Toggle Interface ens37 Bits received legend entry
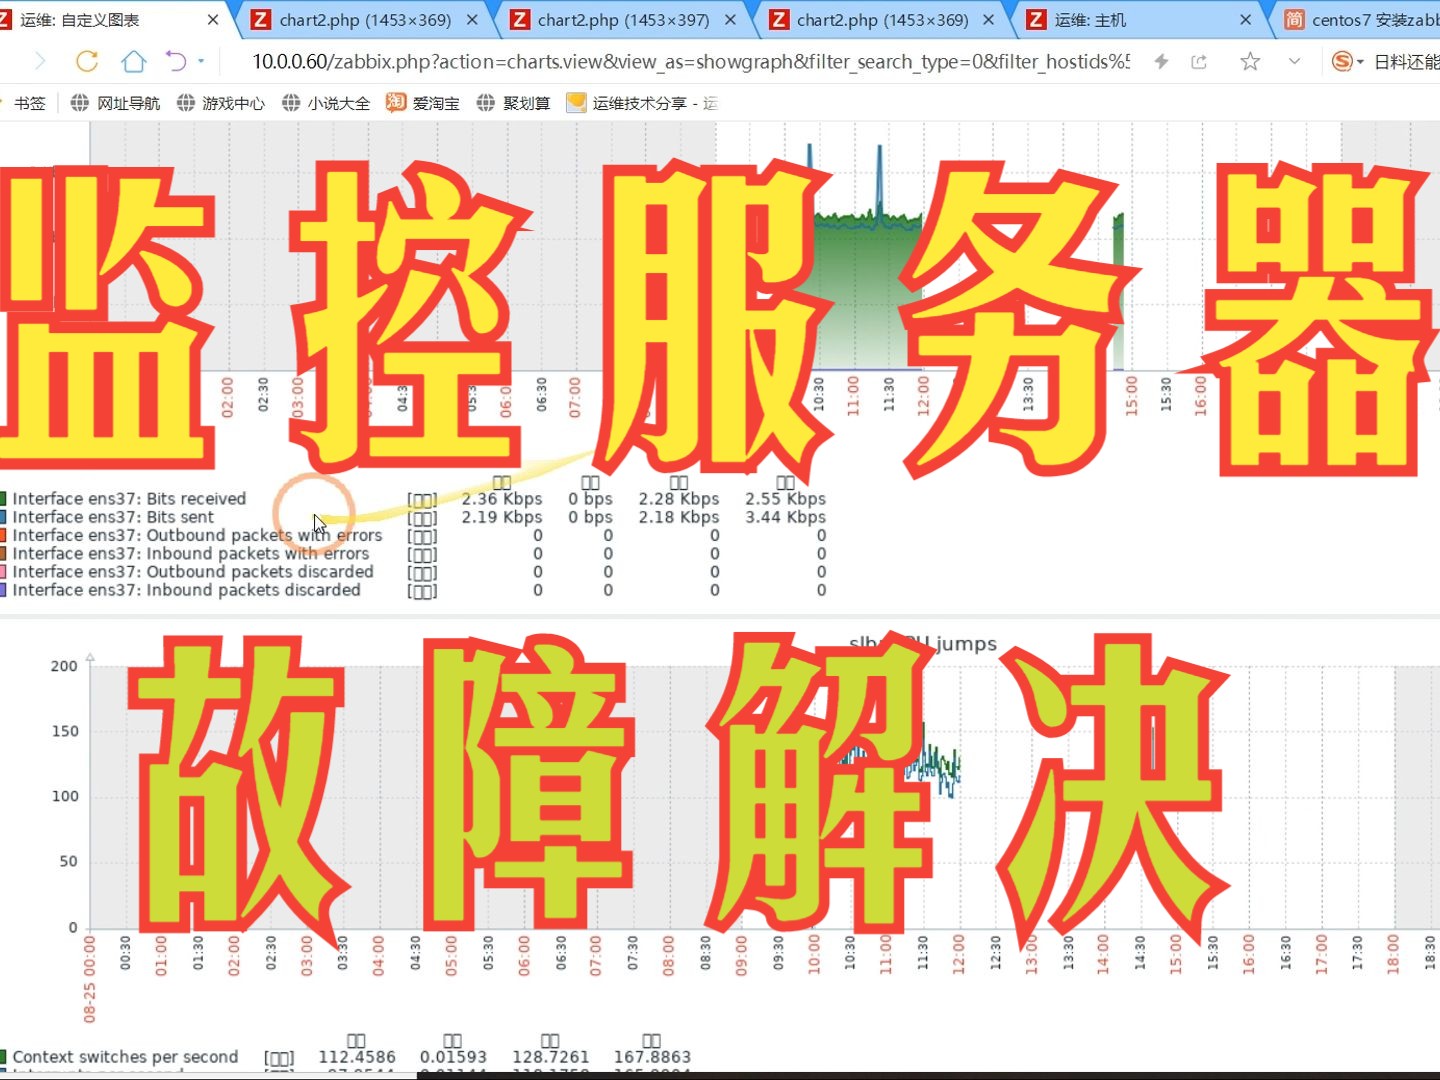1440x1080 pixels. tap(130, 498)
